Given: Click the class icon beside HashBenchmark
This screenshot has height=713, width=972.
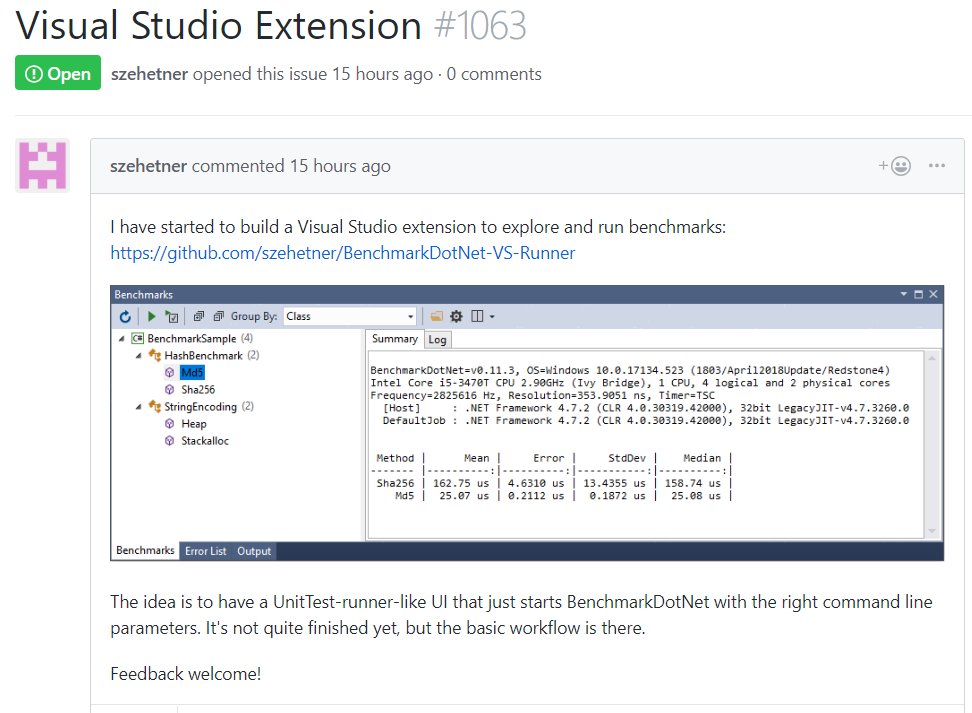Looking at the screenshot, I should click(154, 355).
